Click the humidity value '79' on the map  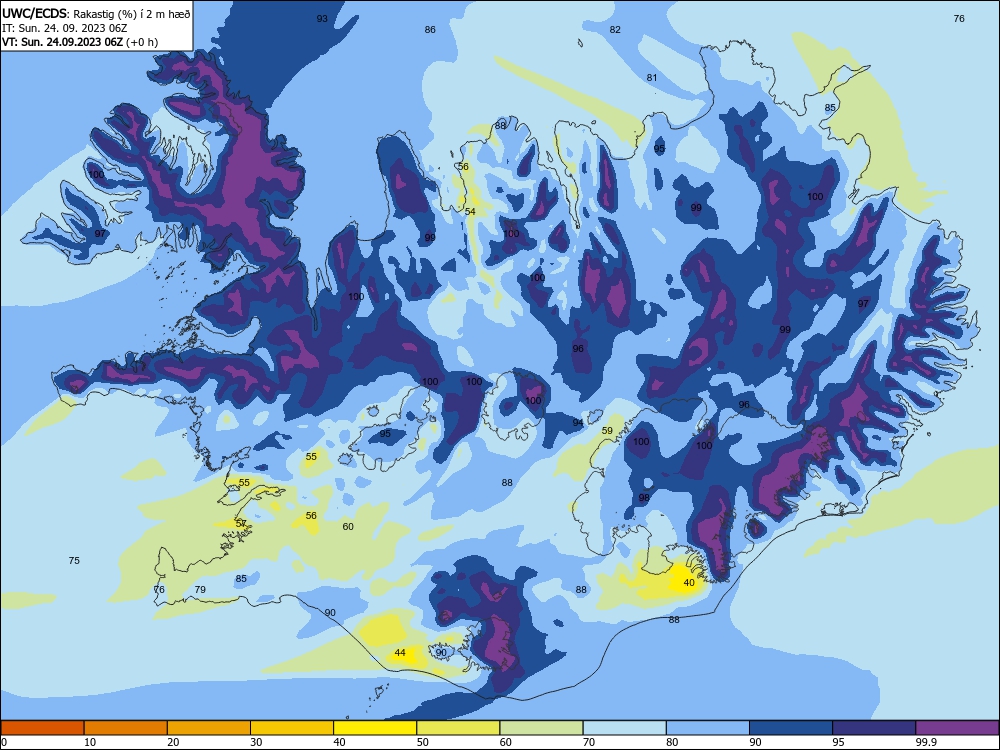point(200,589)
